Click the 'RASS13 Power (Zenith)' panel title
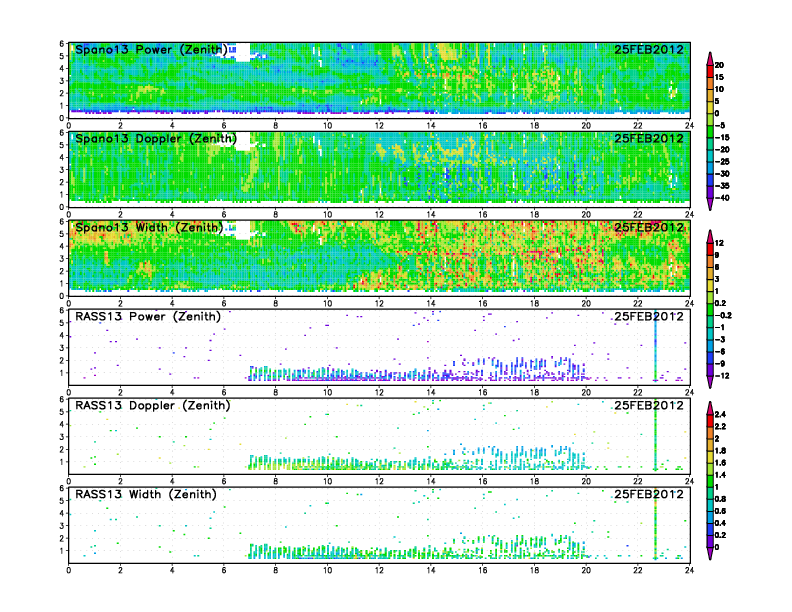This screenshot has width=792, height=612. tap(148, 316)
